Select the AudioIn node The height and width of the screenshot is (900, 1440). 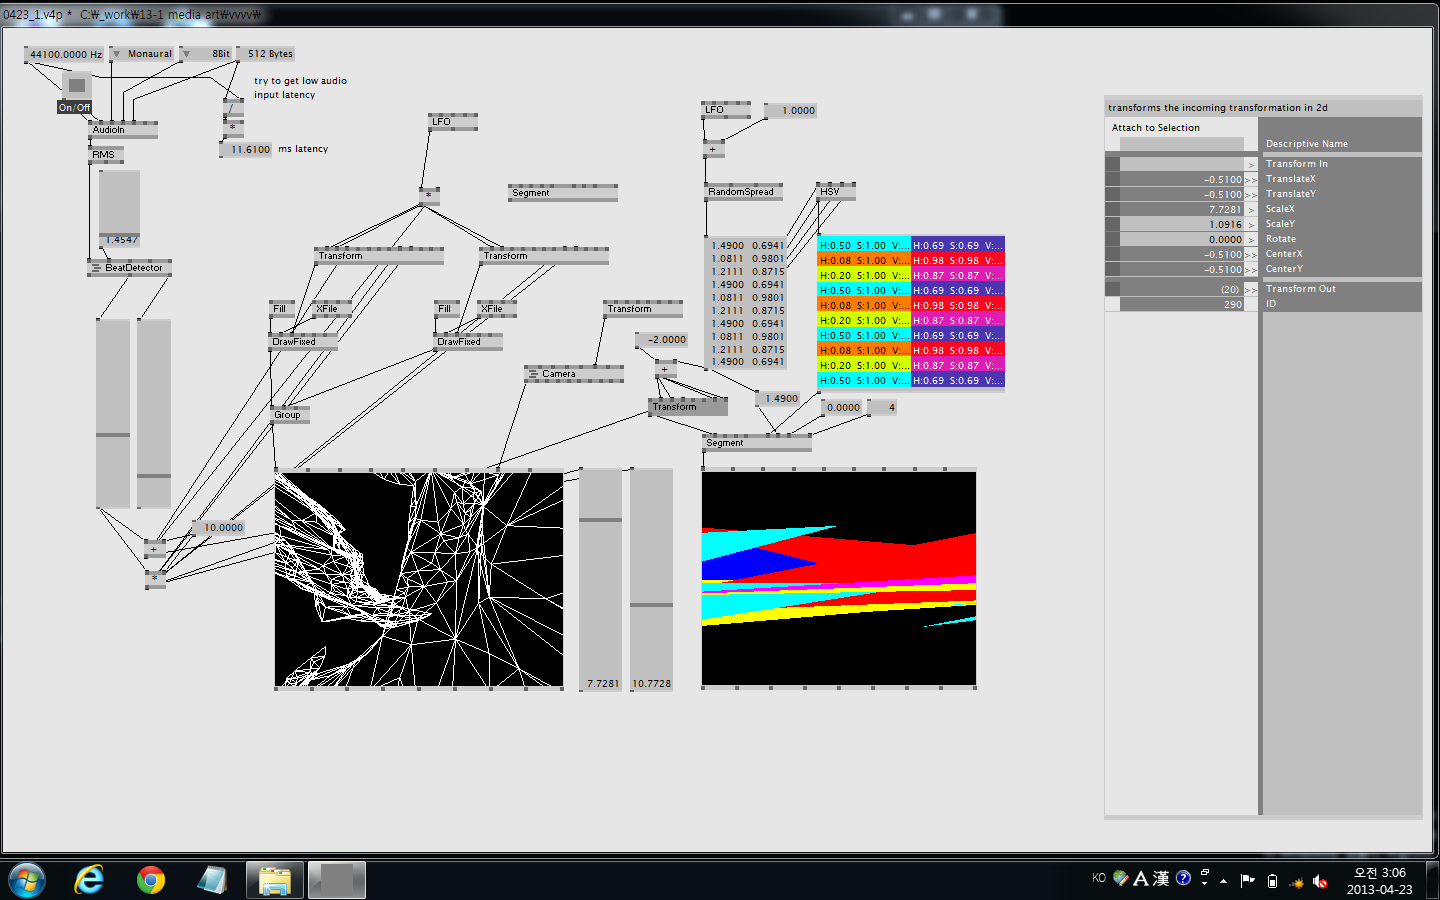[x=123, y=130]
